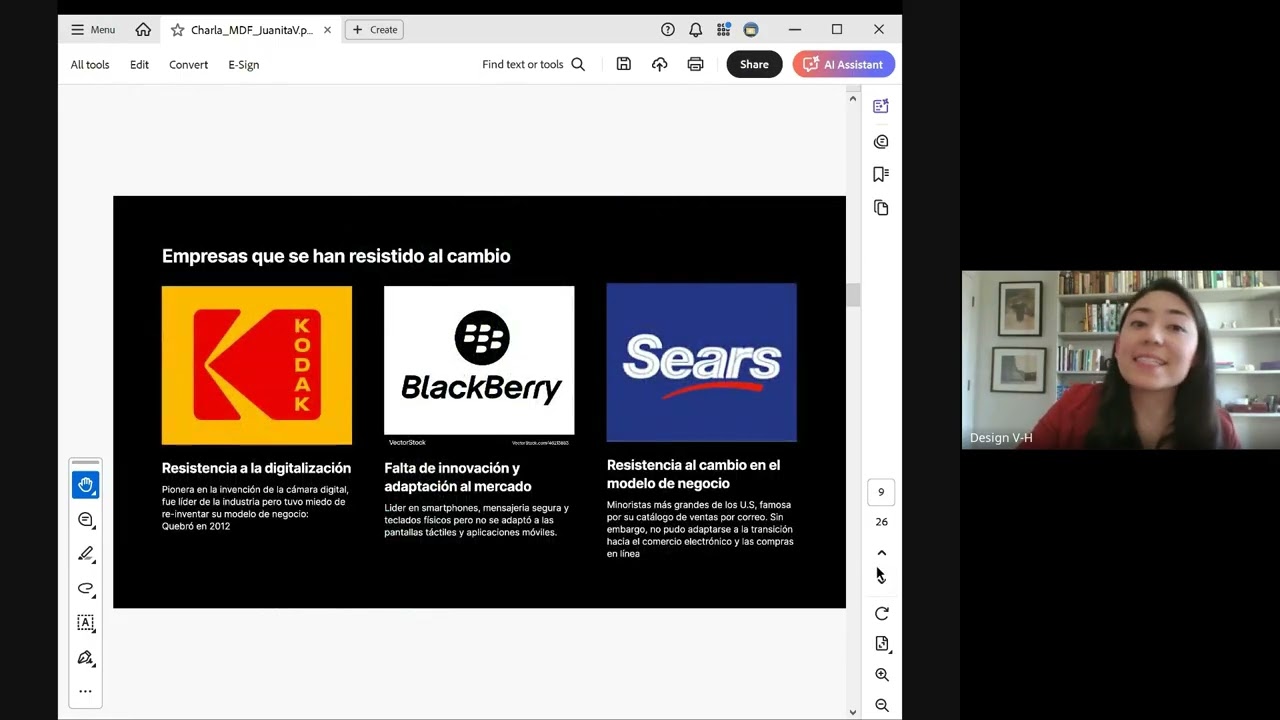Image resolution: width=1280 pixels, height=720 pixels.
Task: Rotate the page view
Action: tap(881, 614)
